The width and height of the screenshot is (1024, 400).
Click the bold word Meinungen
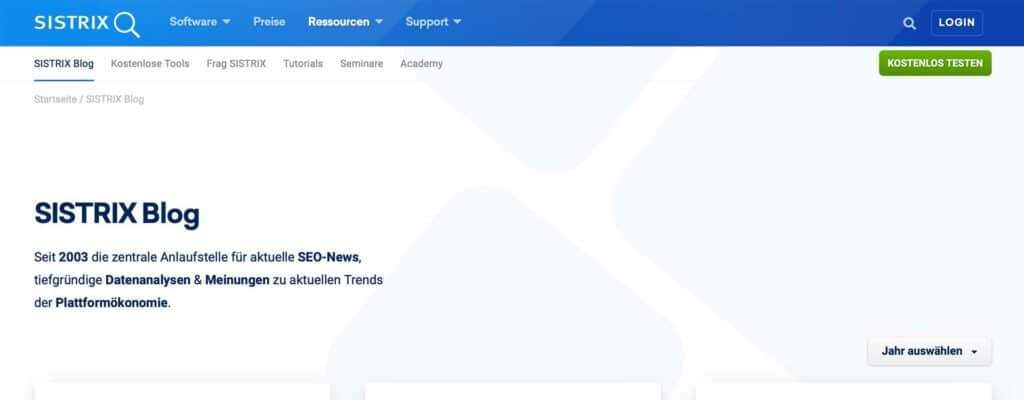point(237,280)
